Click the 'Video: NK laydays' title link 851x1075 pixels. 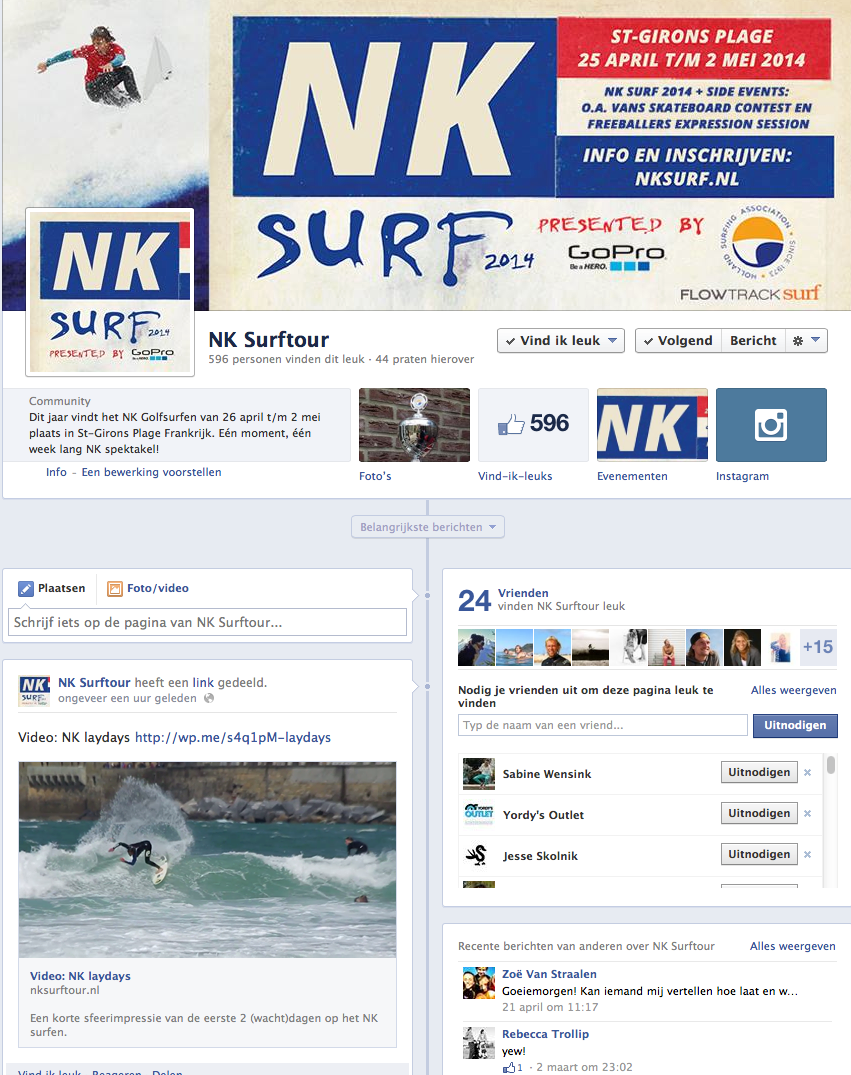(x=80, y=976)
